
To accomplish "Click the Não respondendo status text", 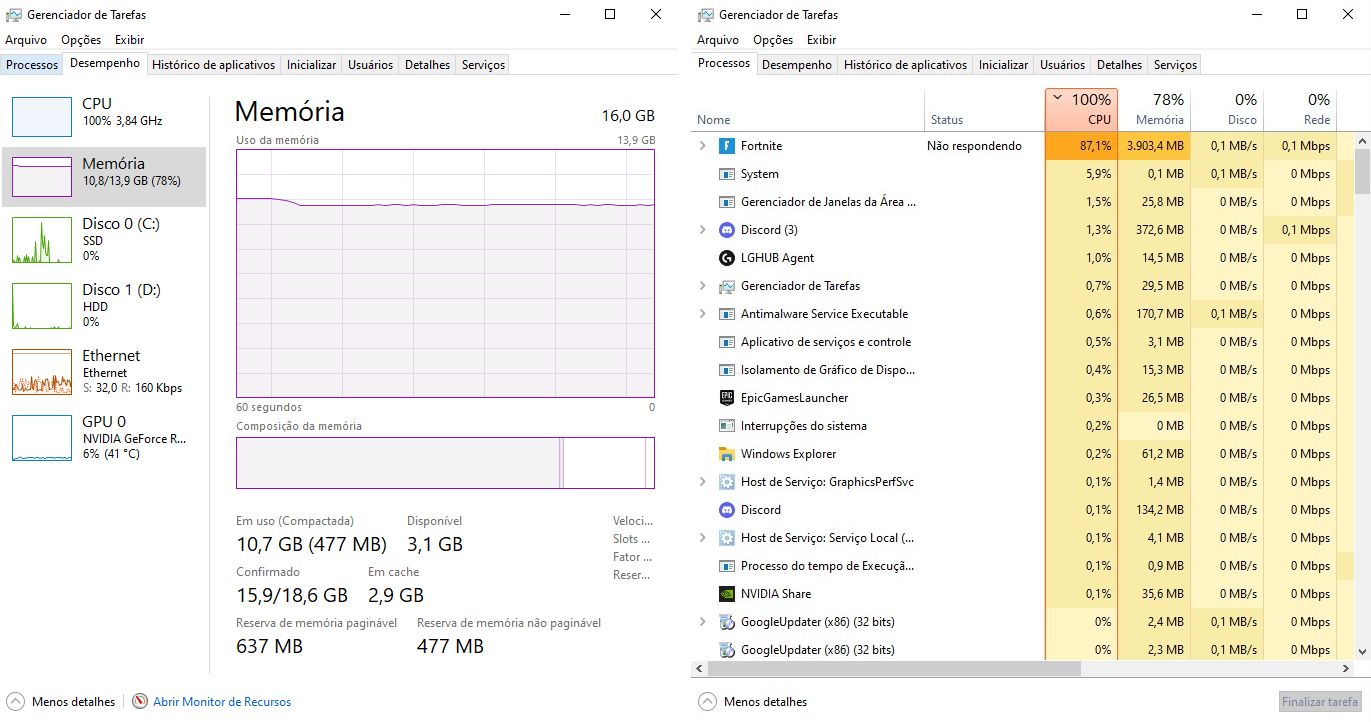I will (x=974, y=146).
